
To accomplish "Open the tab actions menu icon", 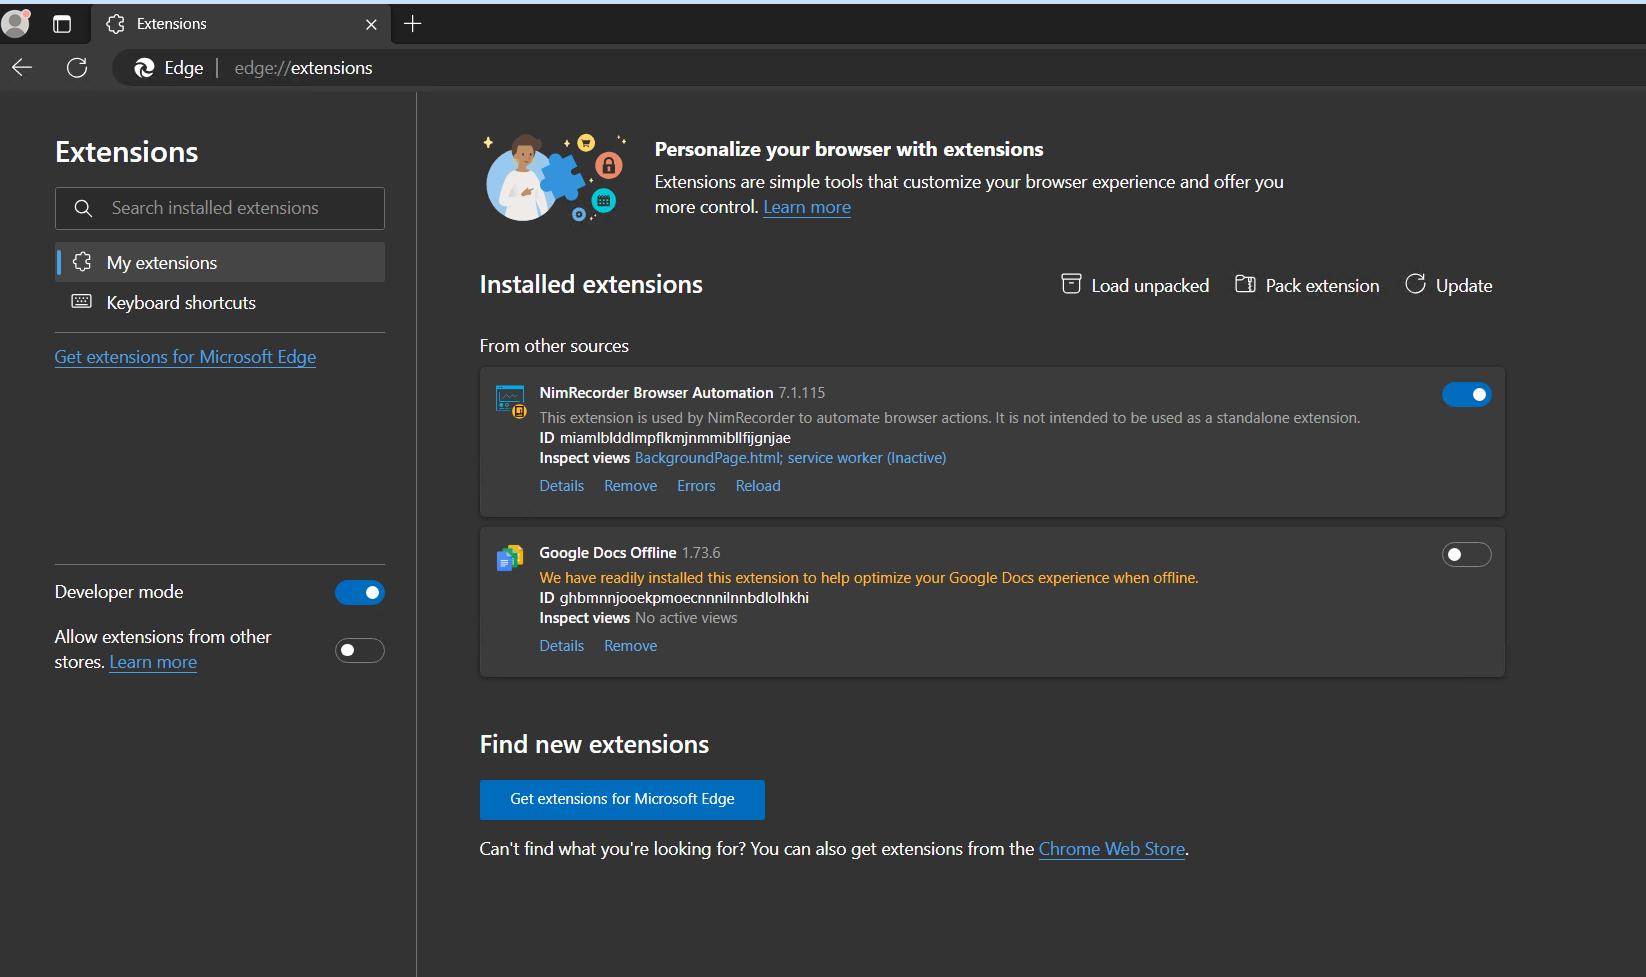I will [62, 24].
